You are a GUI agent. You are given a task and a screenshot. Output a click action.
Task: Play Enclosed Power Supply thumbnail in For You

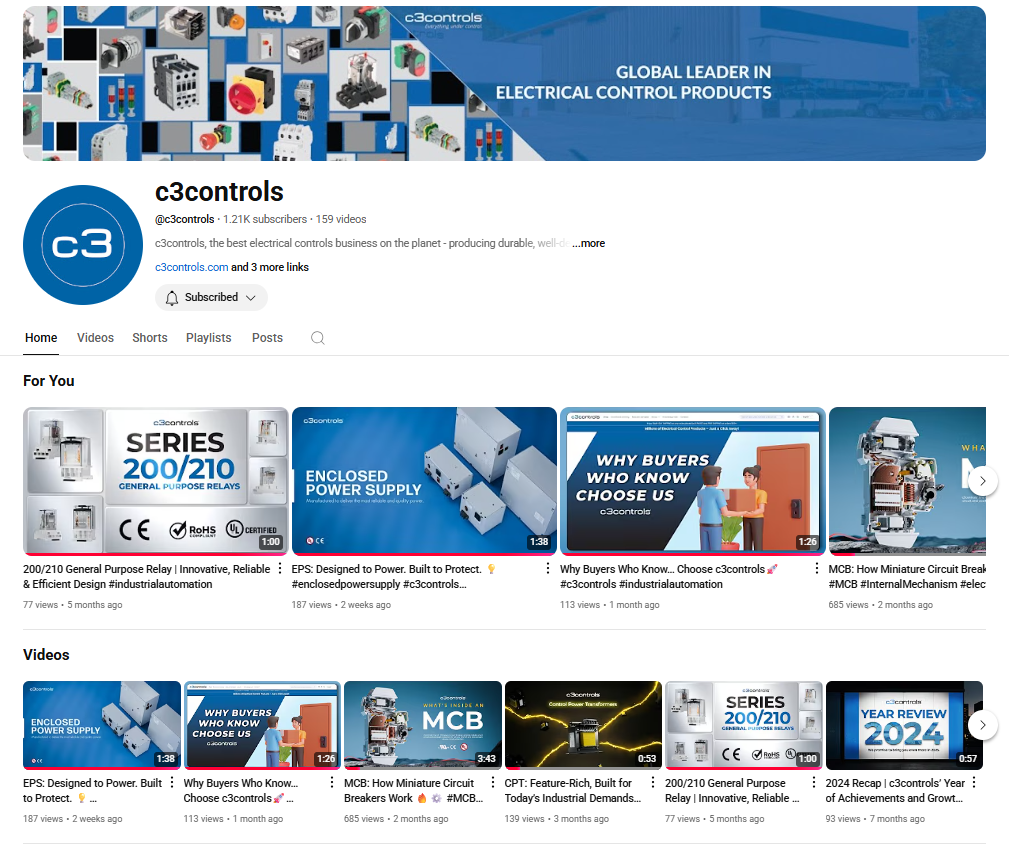click(x=424, y=481)
